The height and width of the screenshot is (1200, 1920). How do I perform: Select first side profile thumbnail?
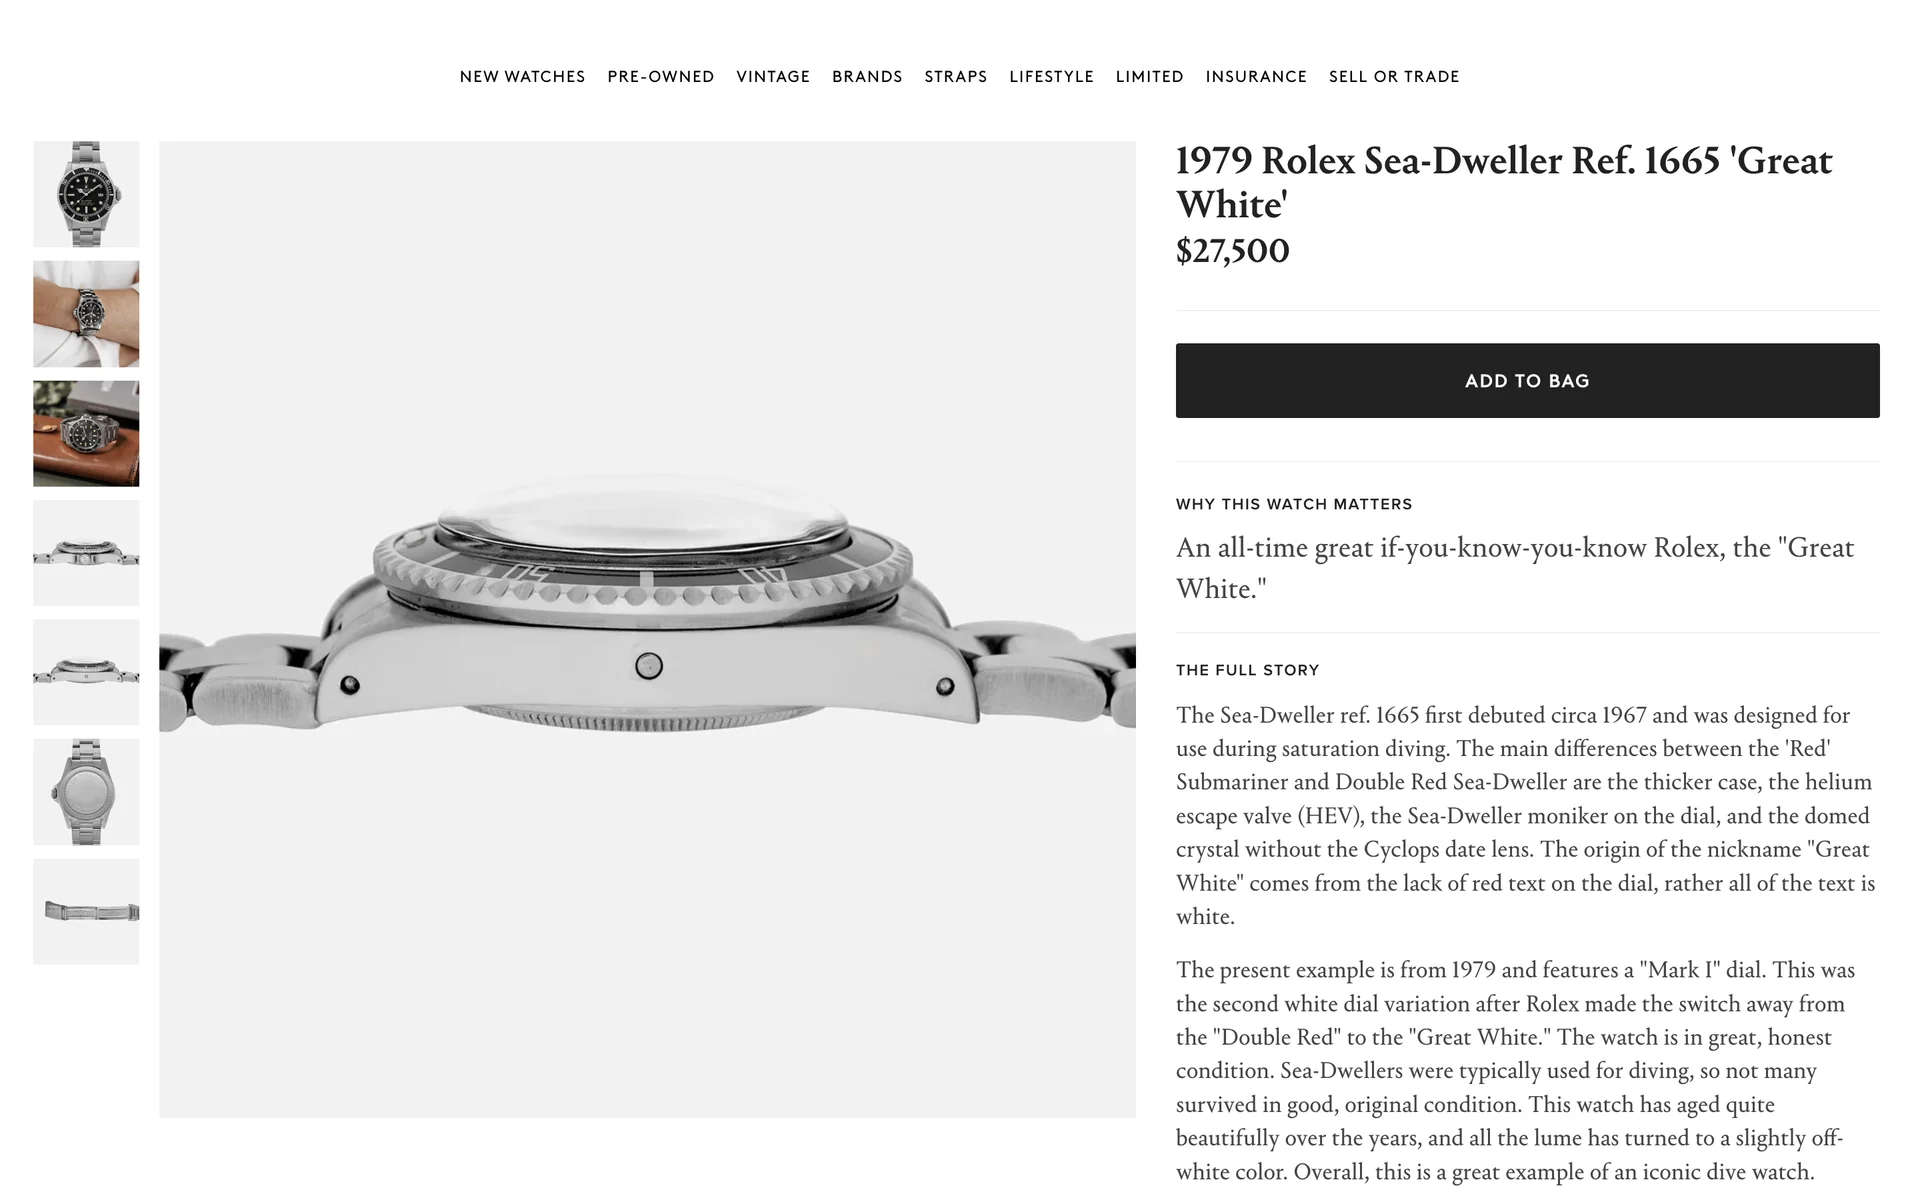86,553
